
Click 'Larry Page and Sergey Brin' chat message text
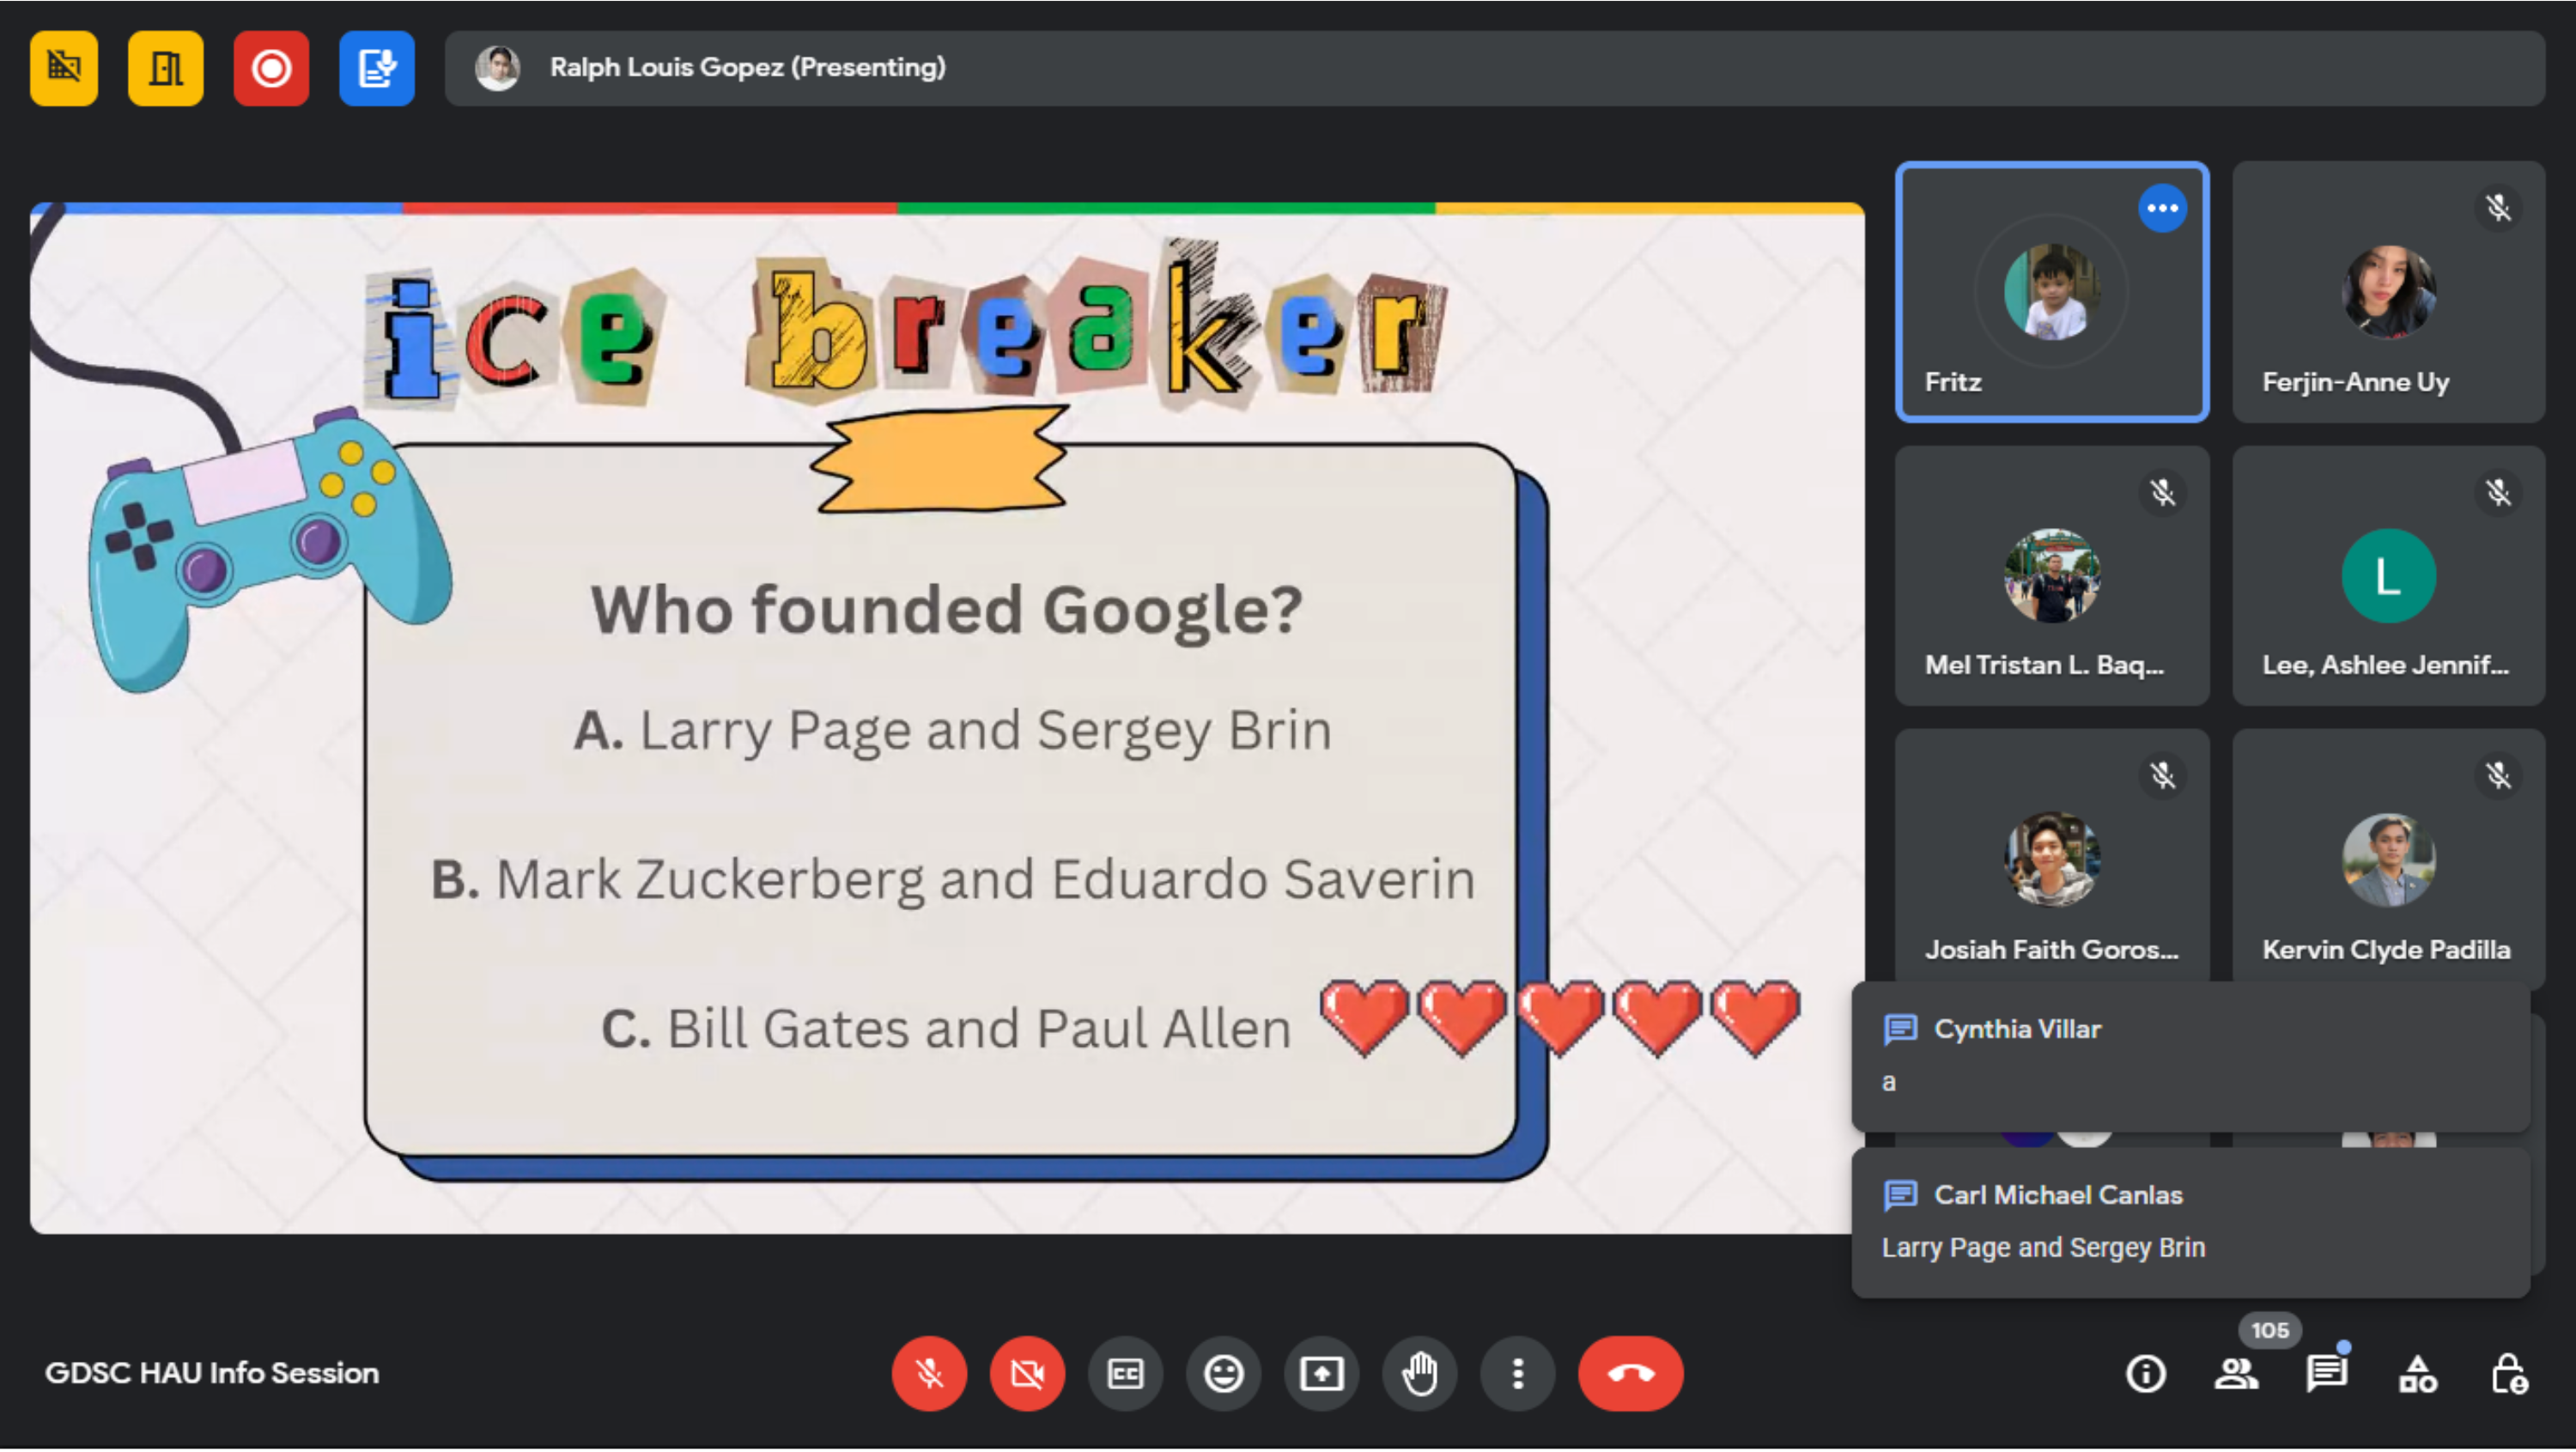click(x=2042, y=1248)
